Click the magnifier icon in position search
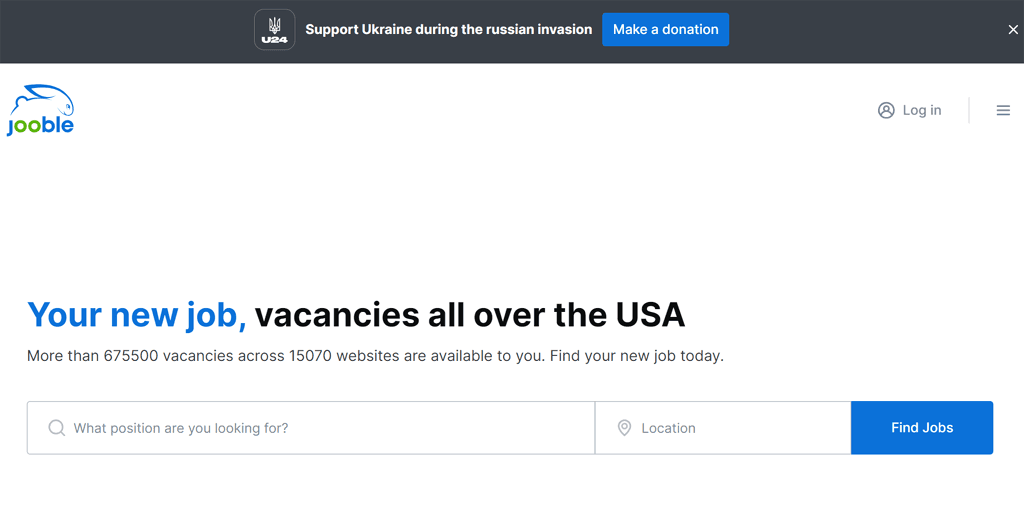The width and height of the screenshot is (1024, 508). (57, 428)
